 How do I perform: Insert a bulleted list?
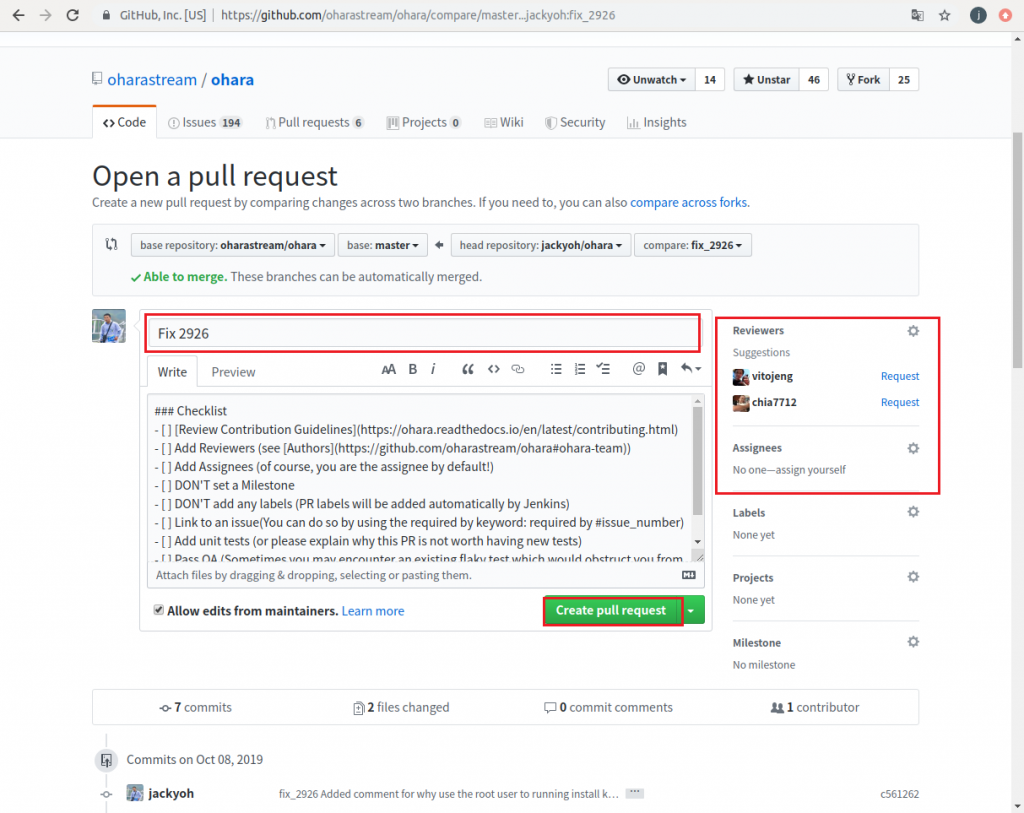tap(556, 370)
